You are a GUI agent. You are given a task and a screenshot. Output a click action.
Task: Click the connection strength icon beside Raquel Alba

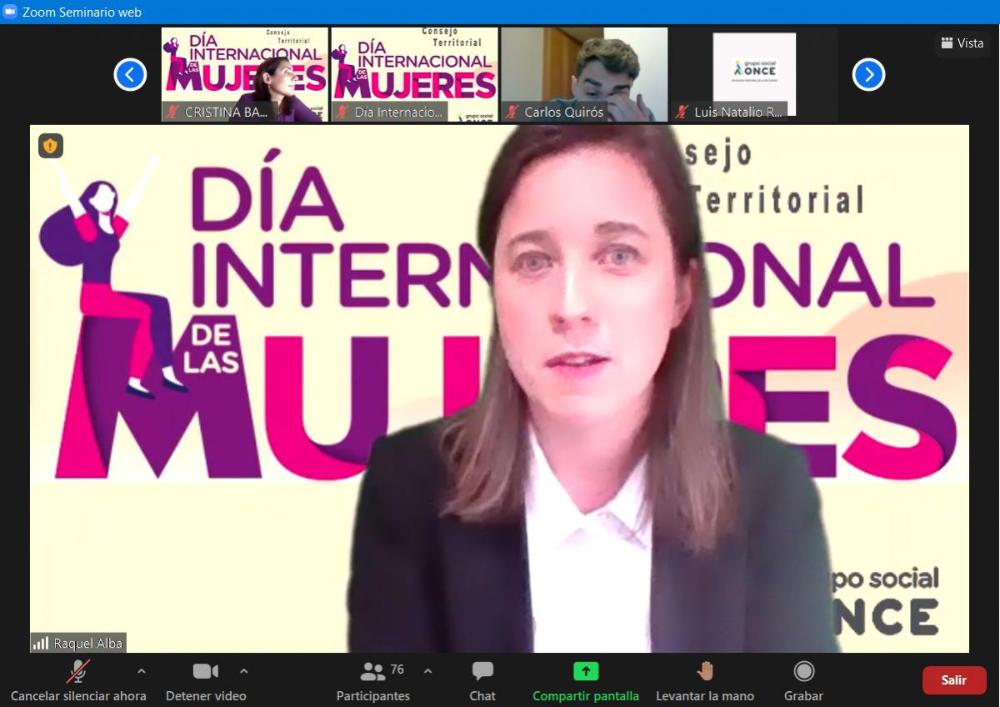click(40, 643)
